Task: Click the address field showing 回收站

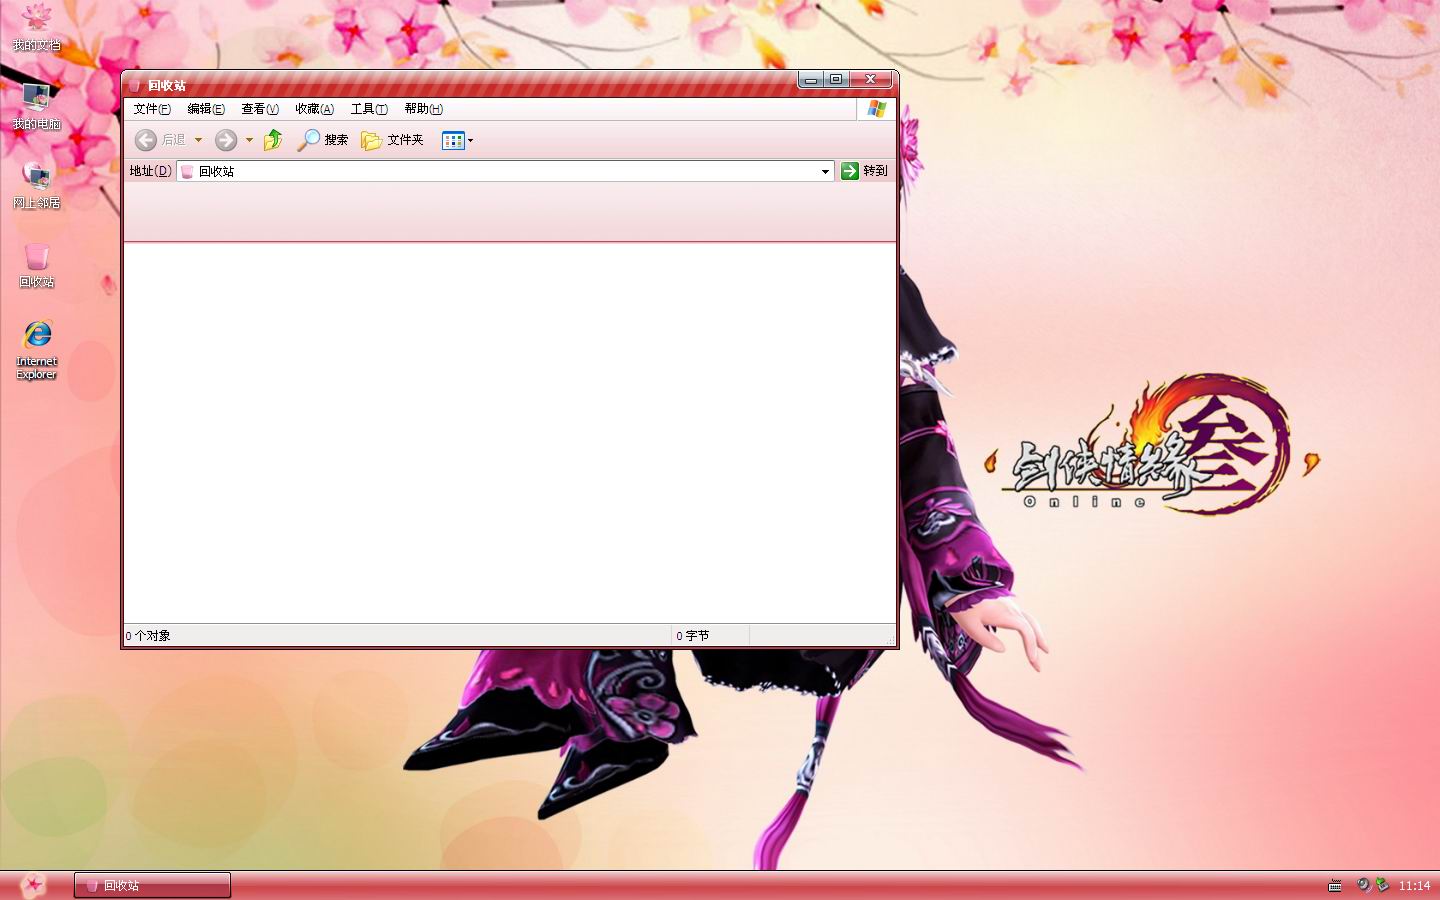Action: [505, 172]
